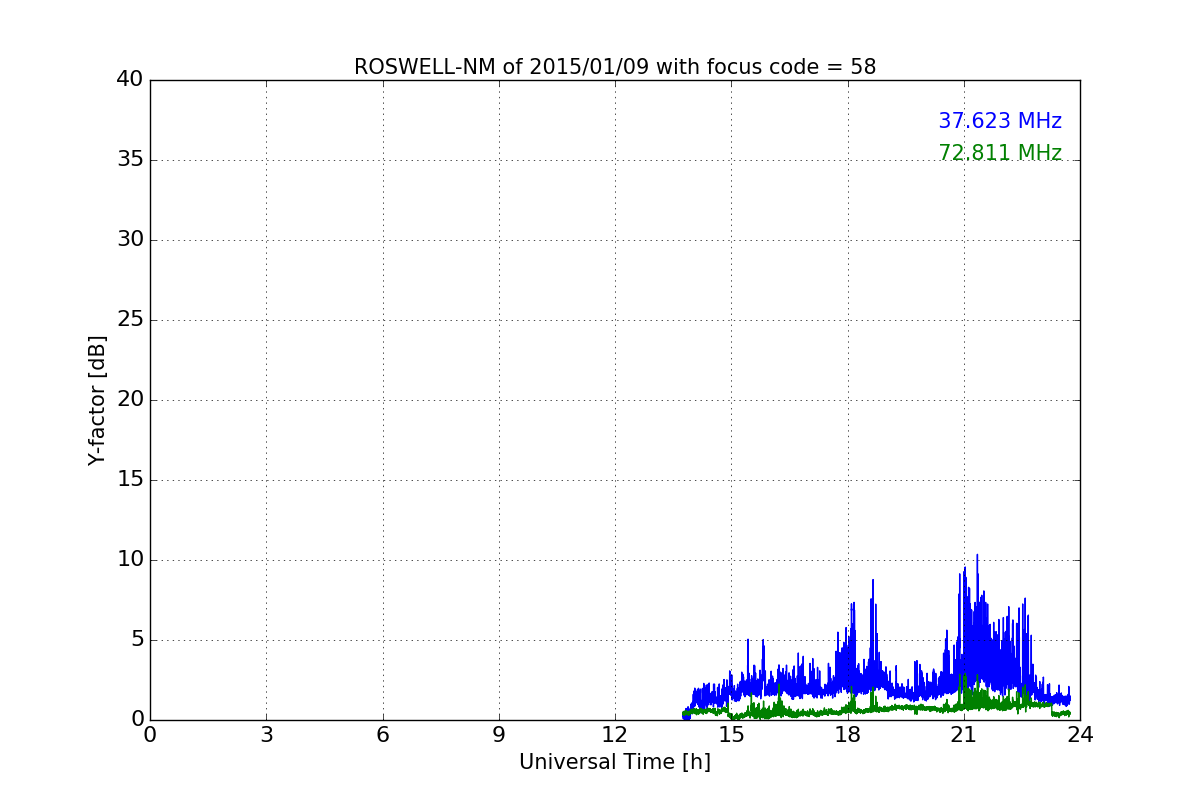
Task: Click the 3 tick label on x-axis
Action: pos(266,735)
